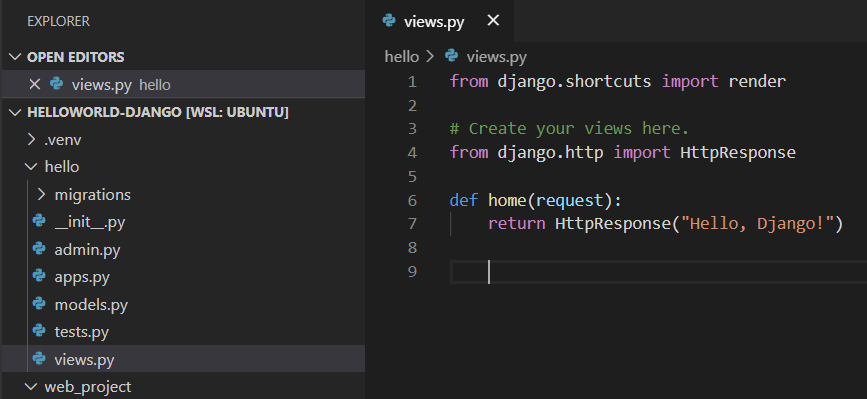Click line number 1 in gutter
The width and height of the screenshot is (867, 399).
pyautogui.click(x=412, y=82)
